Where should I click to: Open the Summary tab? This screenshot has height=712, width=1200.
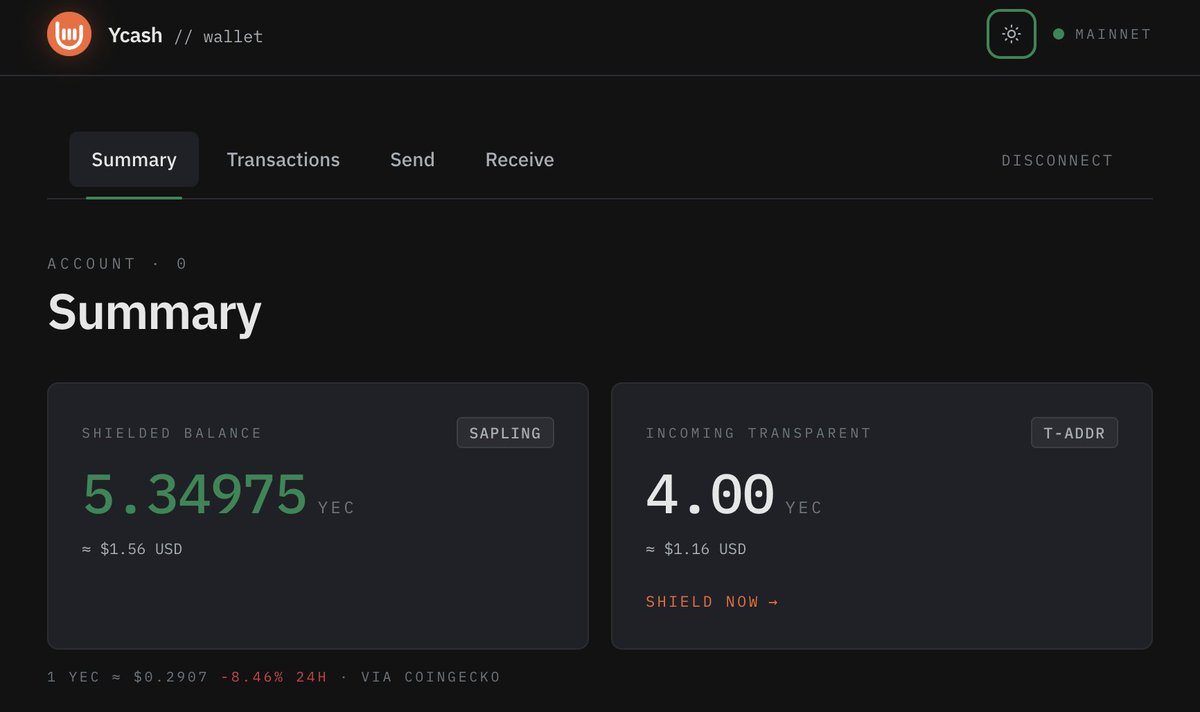pos(134,160)
